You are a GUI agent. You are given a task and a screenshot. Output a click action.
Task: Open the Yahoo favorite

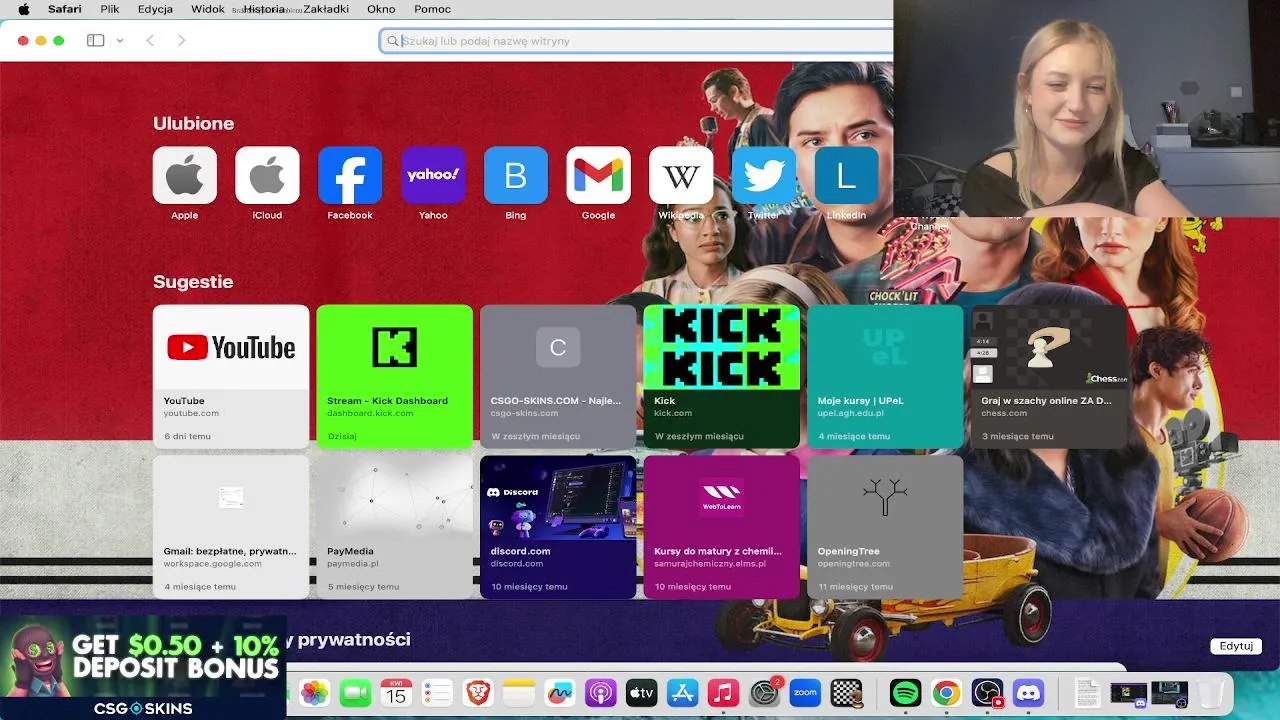[433, 175]
